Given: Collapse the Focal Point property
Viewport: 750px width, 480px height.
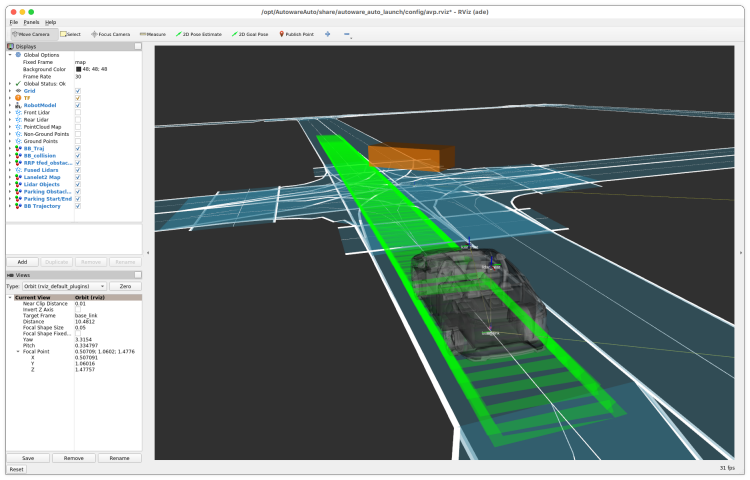Looking at the screenshot, I should (x=18, y=351).
